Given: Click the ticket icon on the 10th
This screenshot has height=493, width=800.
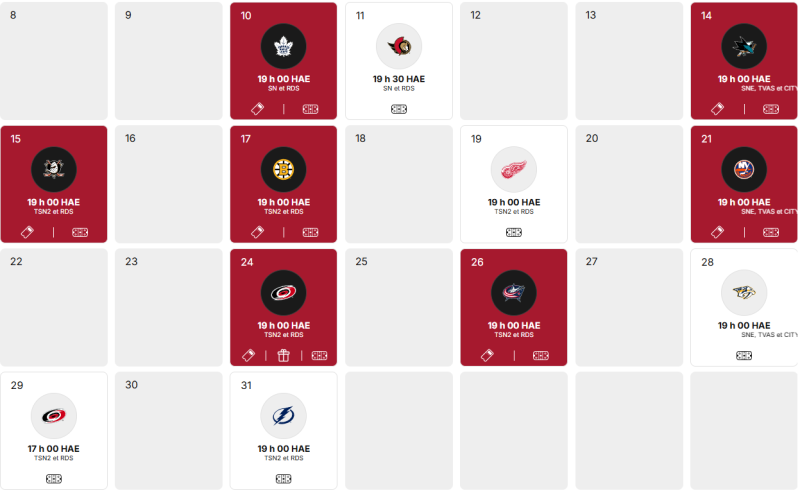Looking at the screenshot, I should [x=256, y=109].
